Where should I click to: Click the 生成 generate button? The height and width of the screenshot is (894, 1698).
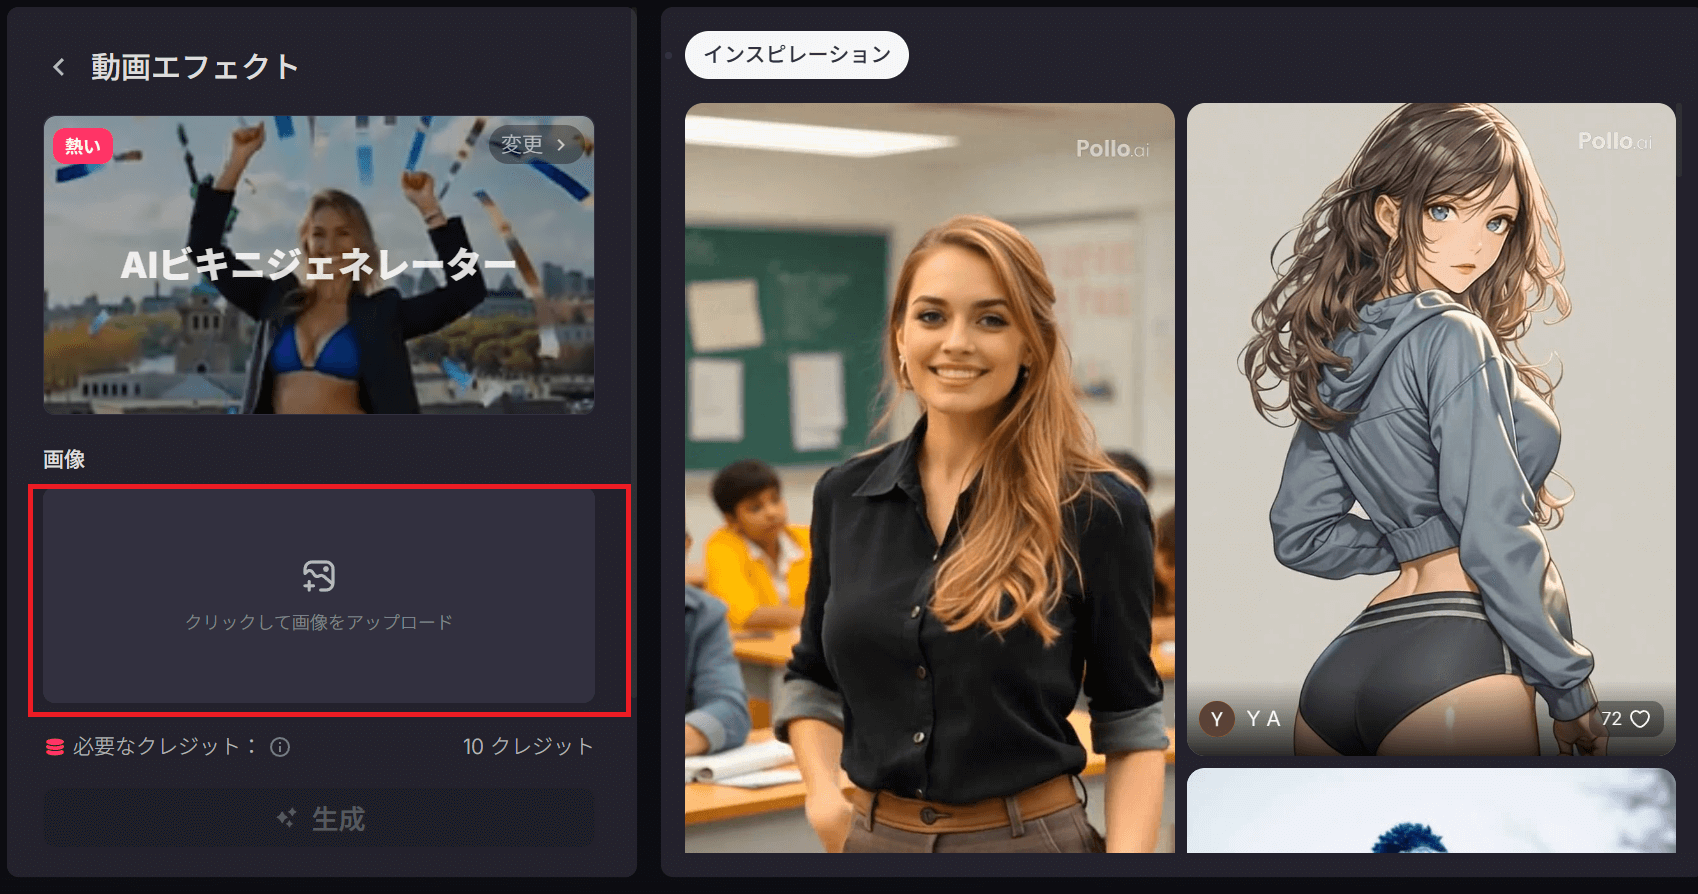click(319, 819)
